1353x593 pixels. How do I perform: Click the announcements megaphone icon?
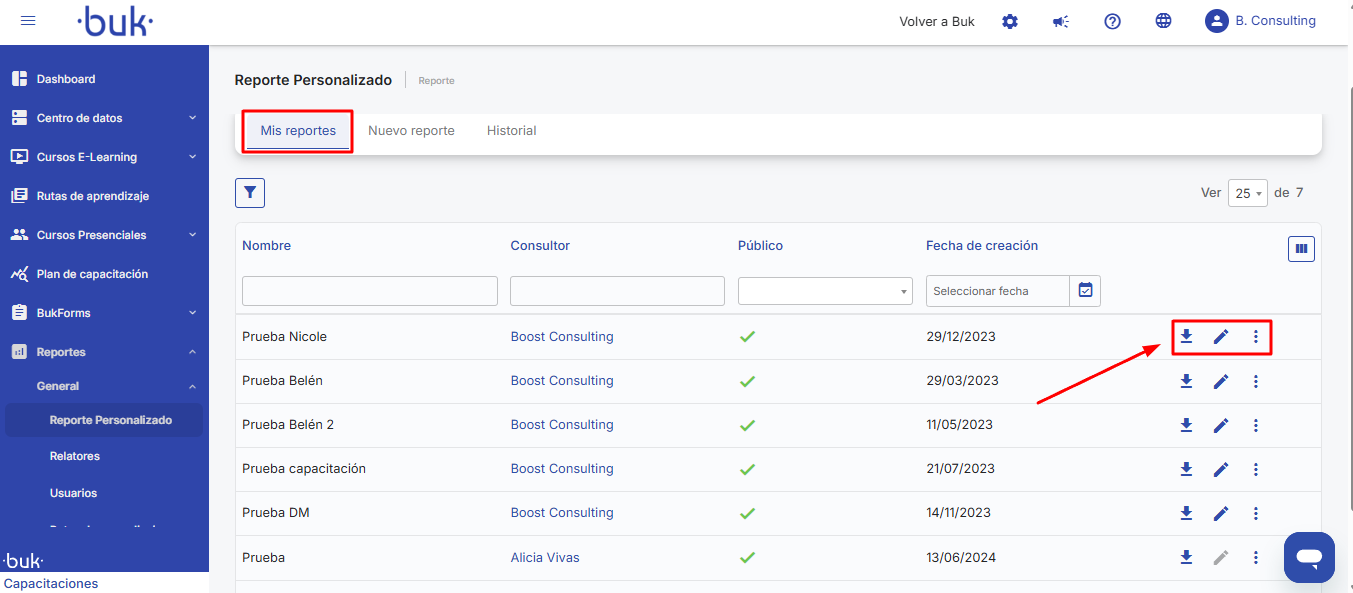(x=1061, y=21)
